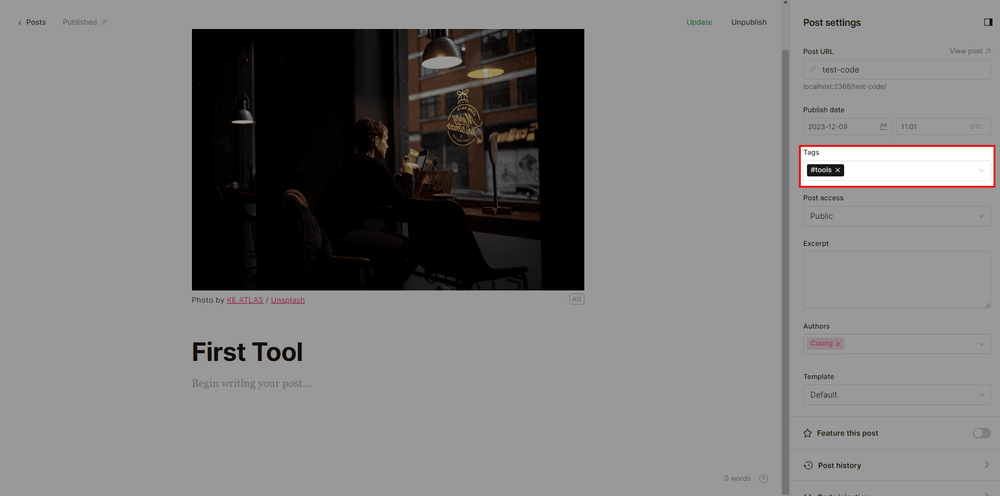Open the help question mark icon

pos(763,479)
